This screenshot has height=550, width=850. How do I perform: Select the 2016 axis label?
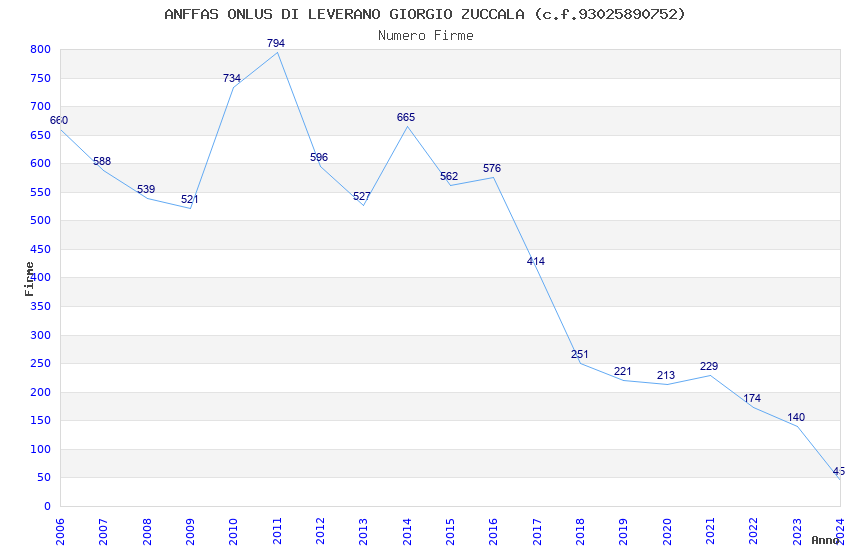pos(493,531)
